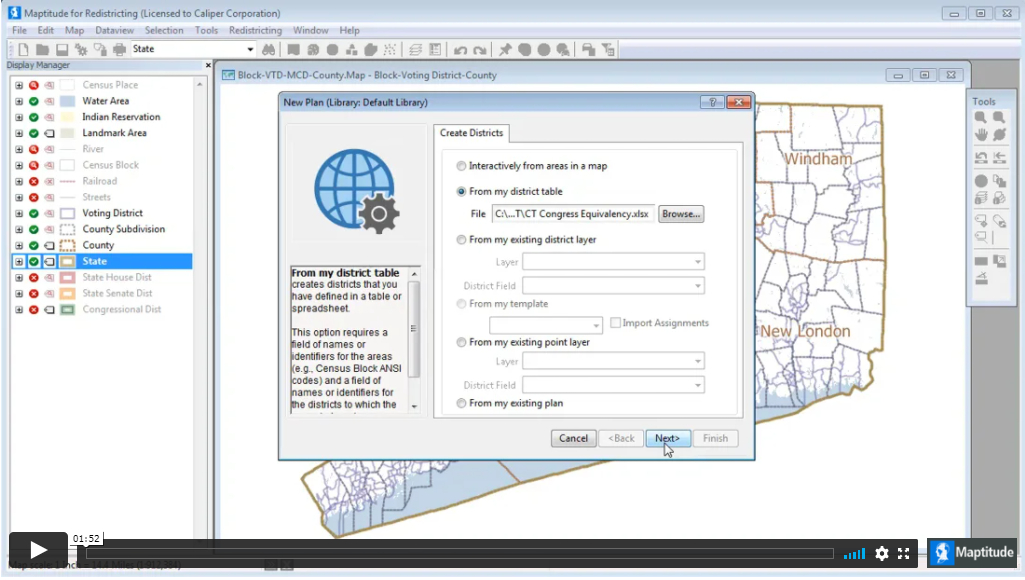Click the binoculars Find icon in toolbar

point(268,49)
